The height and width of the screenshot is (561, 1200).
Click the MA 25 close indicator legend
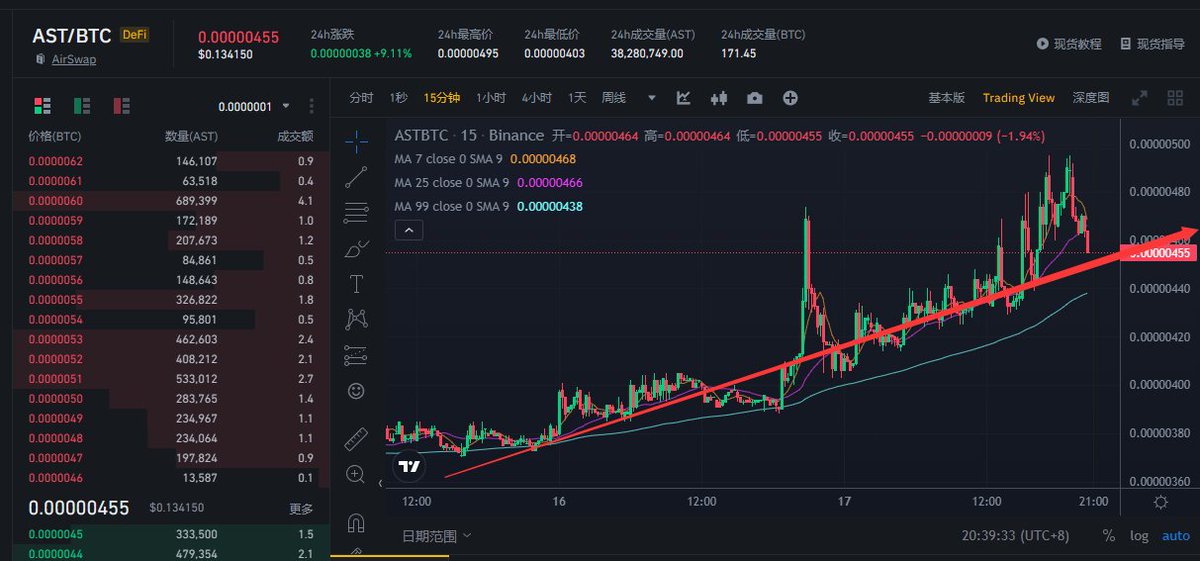point(488,182)
